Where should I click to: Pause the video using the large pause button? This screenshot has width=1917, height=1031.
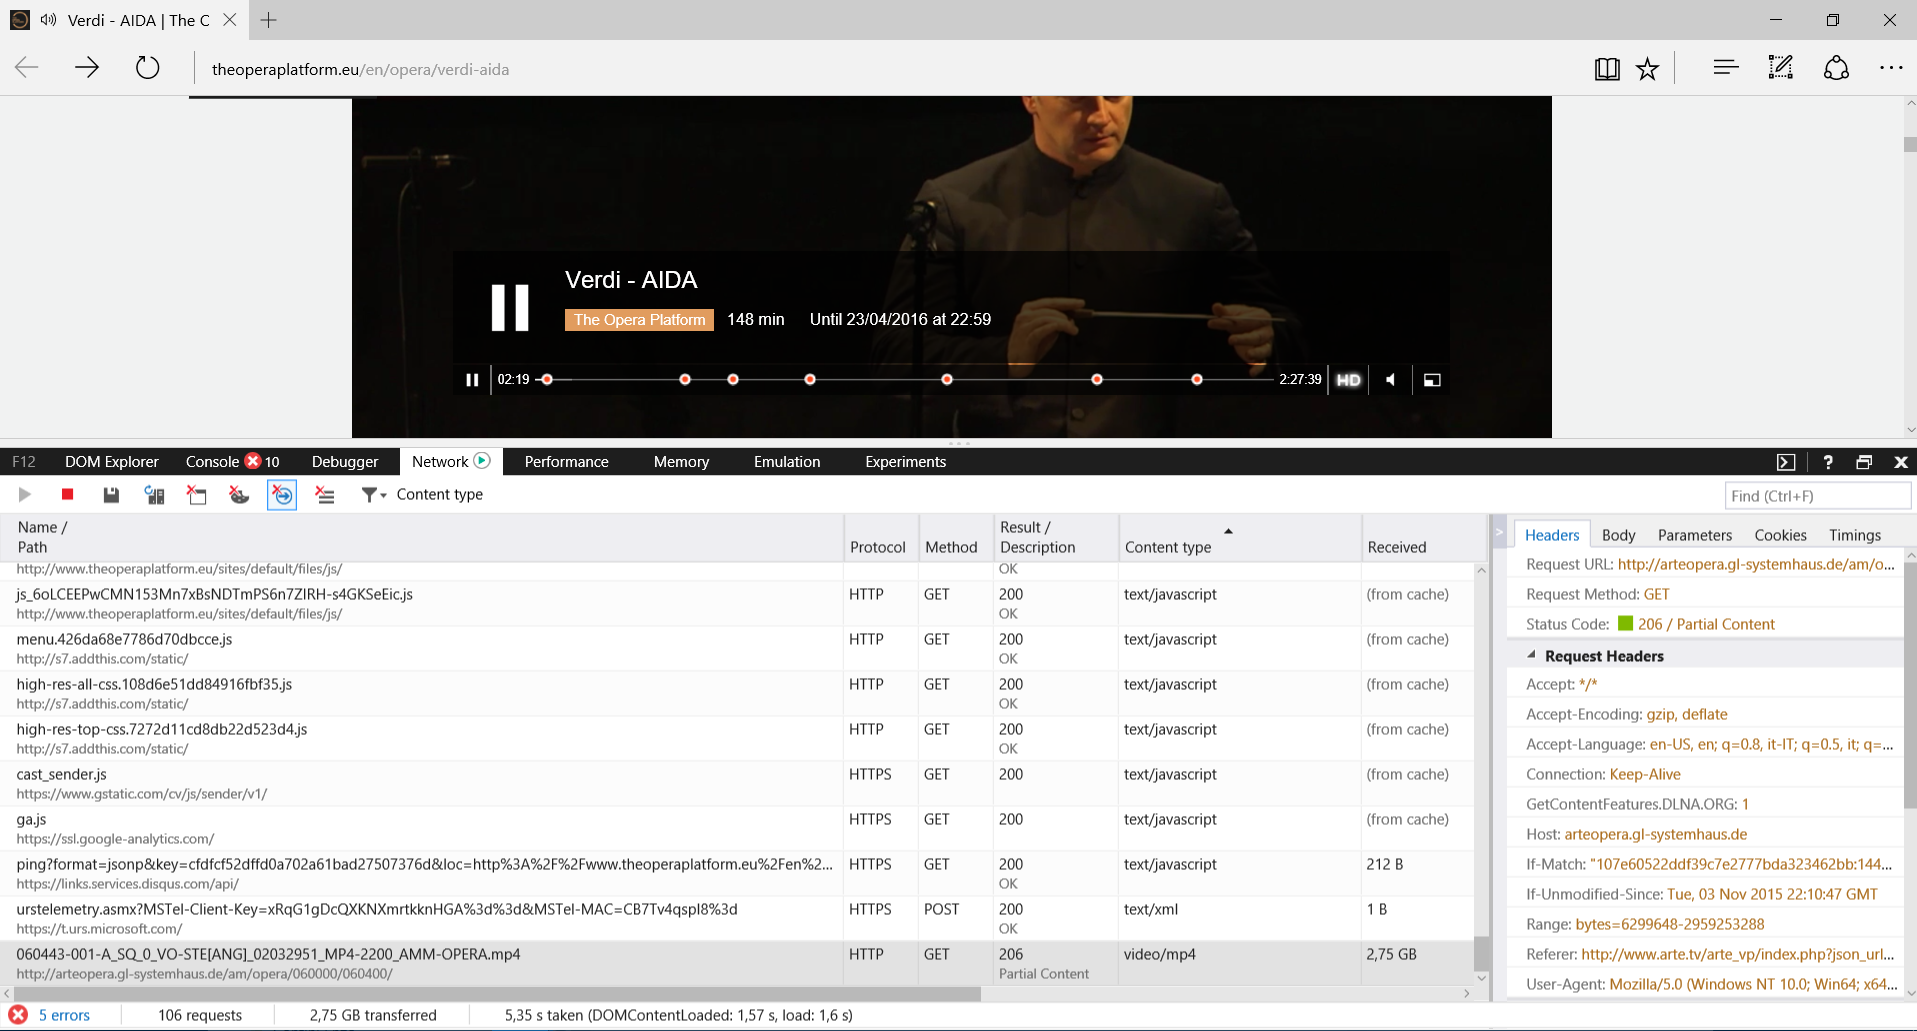point(510,307)
